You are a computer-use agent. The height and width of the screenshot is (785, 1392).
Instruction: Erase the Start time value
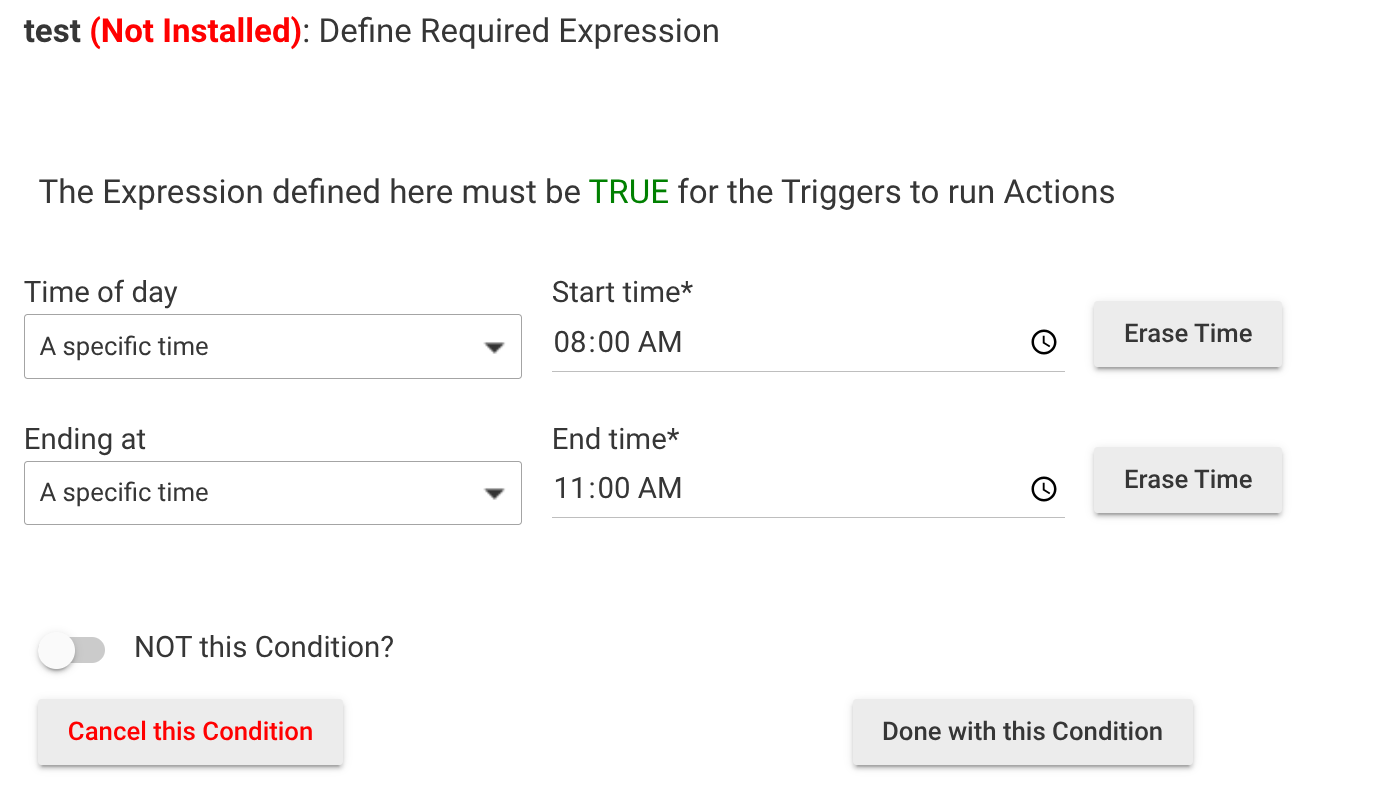(x=1187, y=334)
